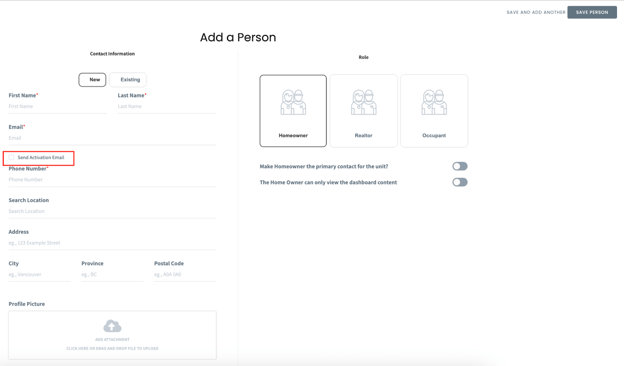The width and height of the screenshot is (624, 366).
Task: Select the Homeowner role card
Action: [293, 111]
